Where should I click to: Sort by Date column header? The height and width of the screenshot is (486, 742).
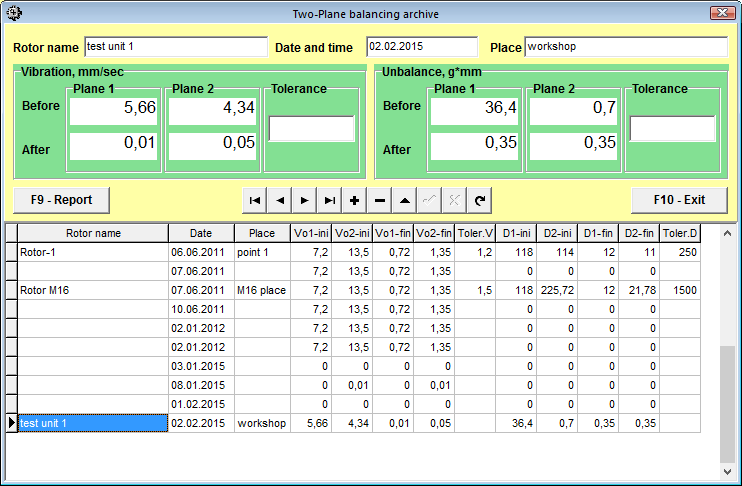point(201,233)
